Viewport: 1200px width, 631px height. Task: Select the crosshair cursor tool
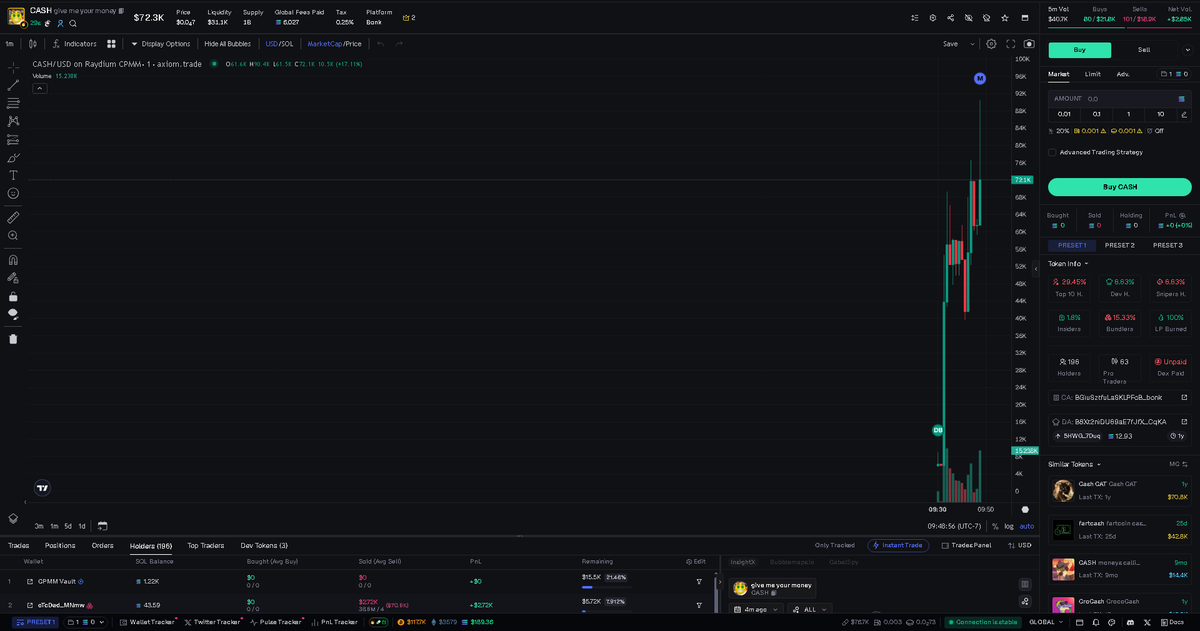13,67
